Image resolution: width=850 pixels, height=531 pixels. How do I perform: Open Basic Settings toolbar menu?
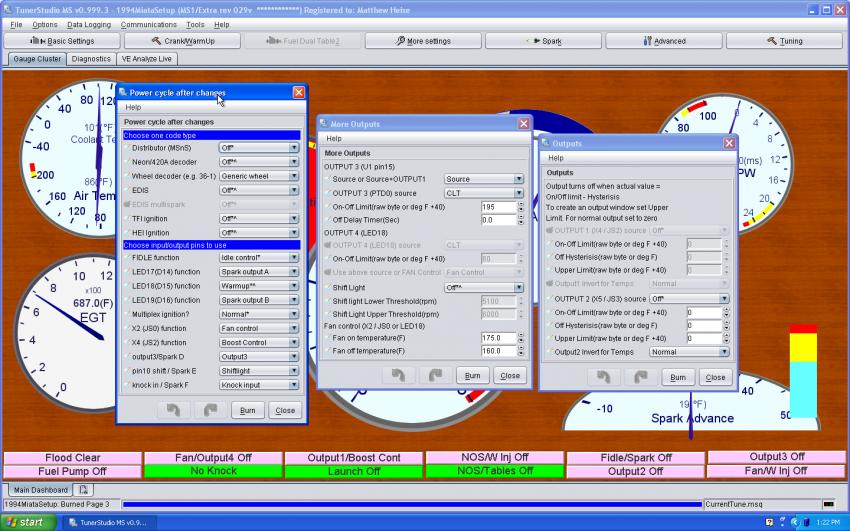[62, 41]
